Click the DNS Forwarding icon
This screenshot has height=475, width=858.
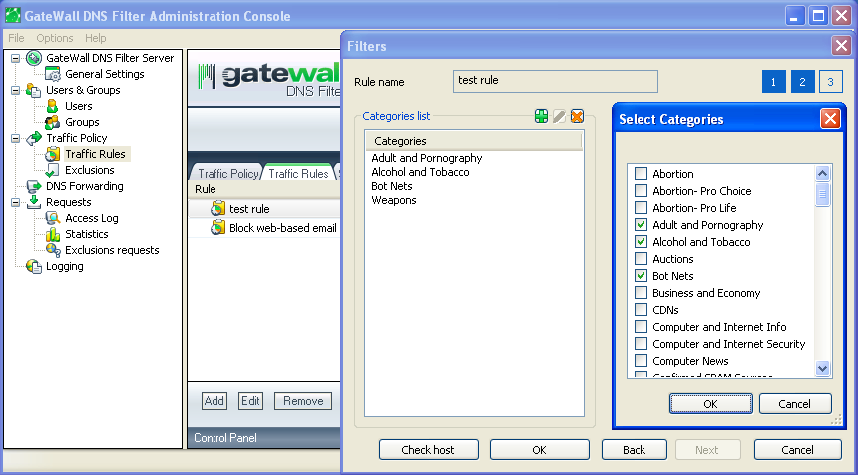point(34,186)
